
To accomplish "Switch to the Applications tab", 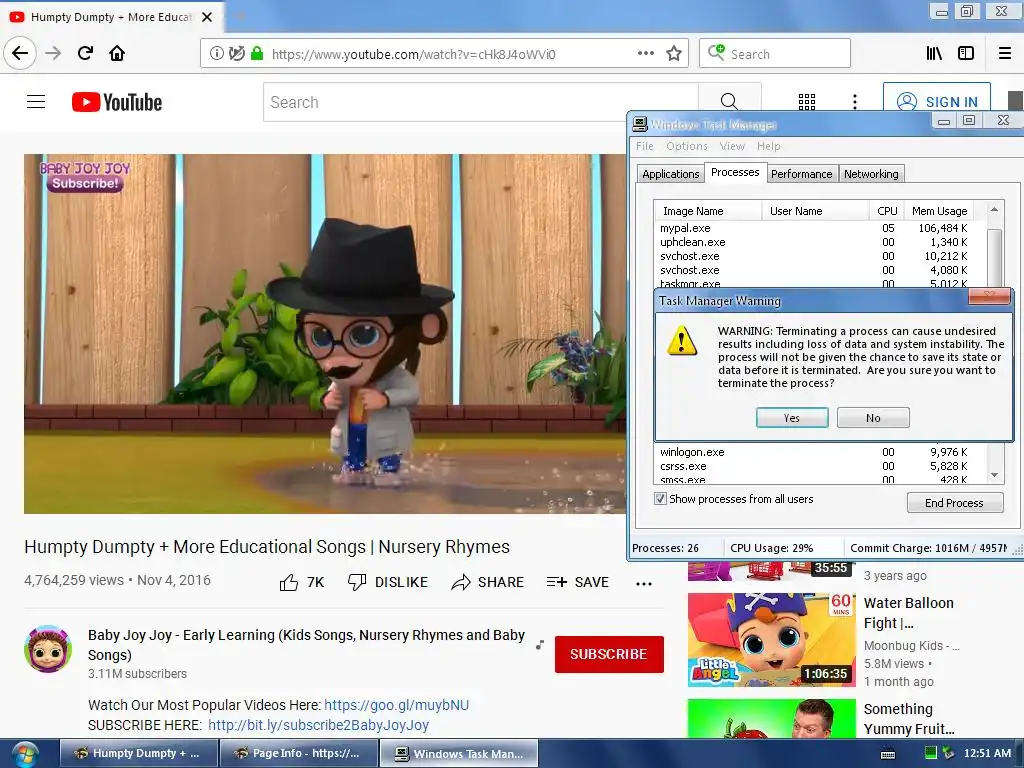I will [670, 174].
